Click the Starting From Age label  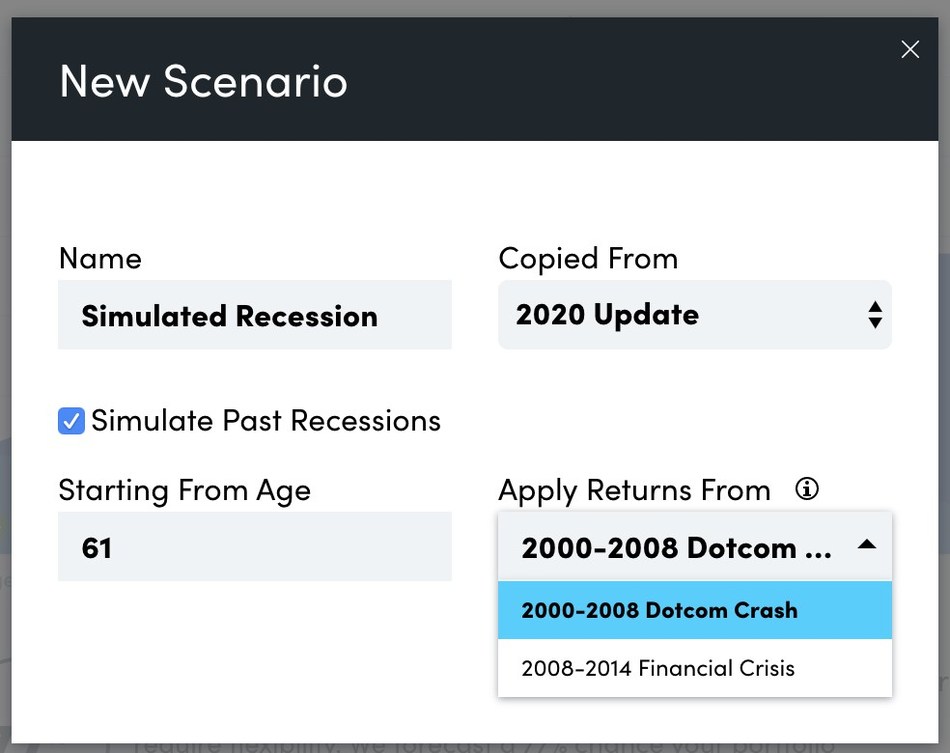[185, 491]
